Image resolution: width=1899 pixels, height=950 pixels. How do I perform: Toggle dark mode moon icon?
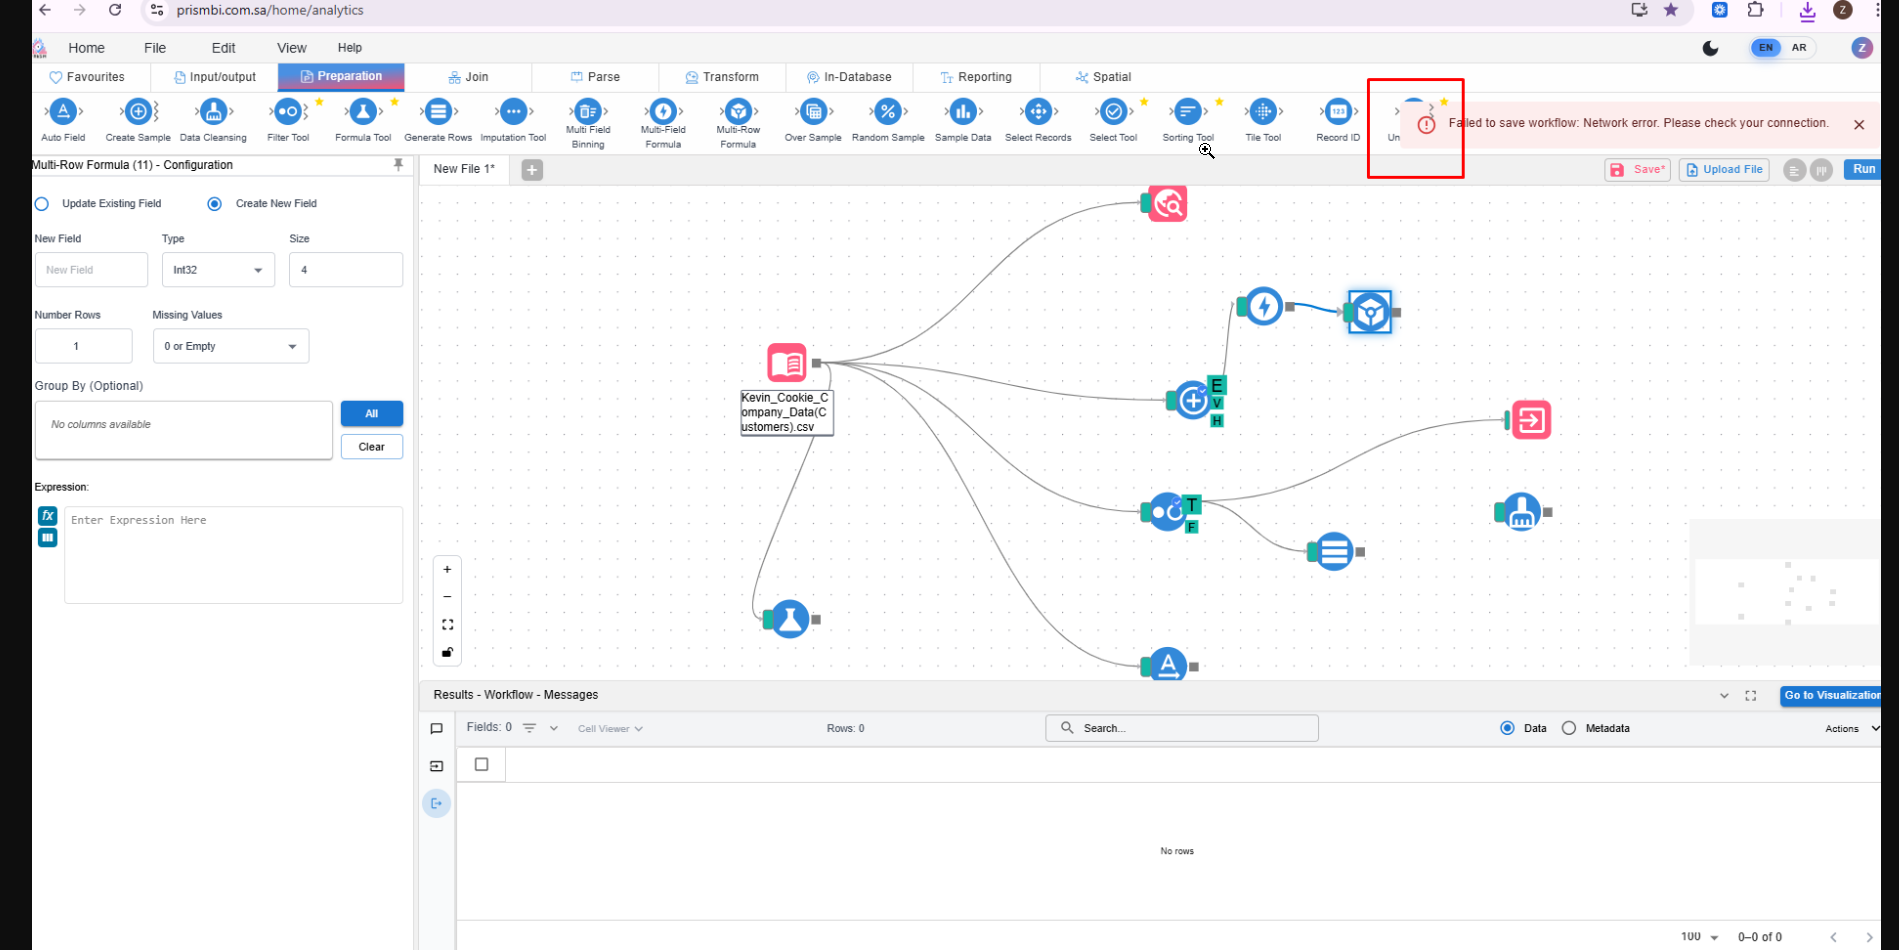(x=1710, y=48)
